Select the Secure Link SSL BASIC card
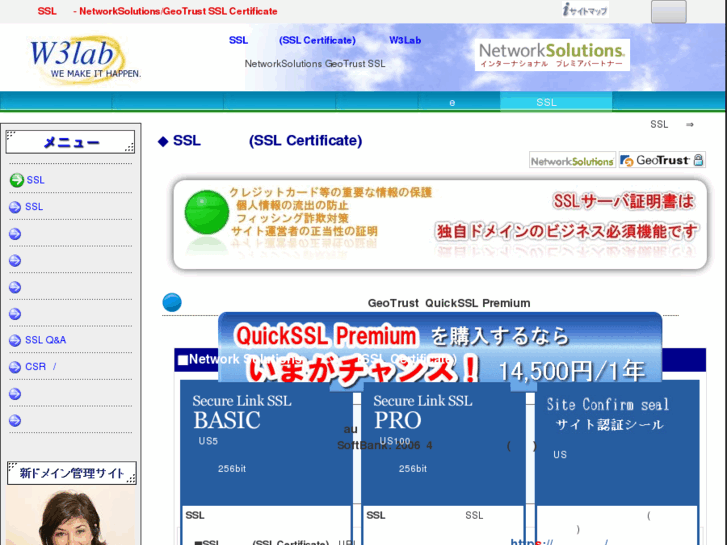This screenshot has width=727, height=545. coord(266,443)
